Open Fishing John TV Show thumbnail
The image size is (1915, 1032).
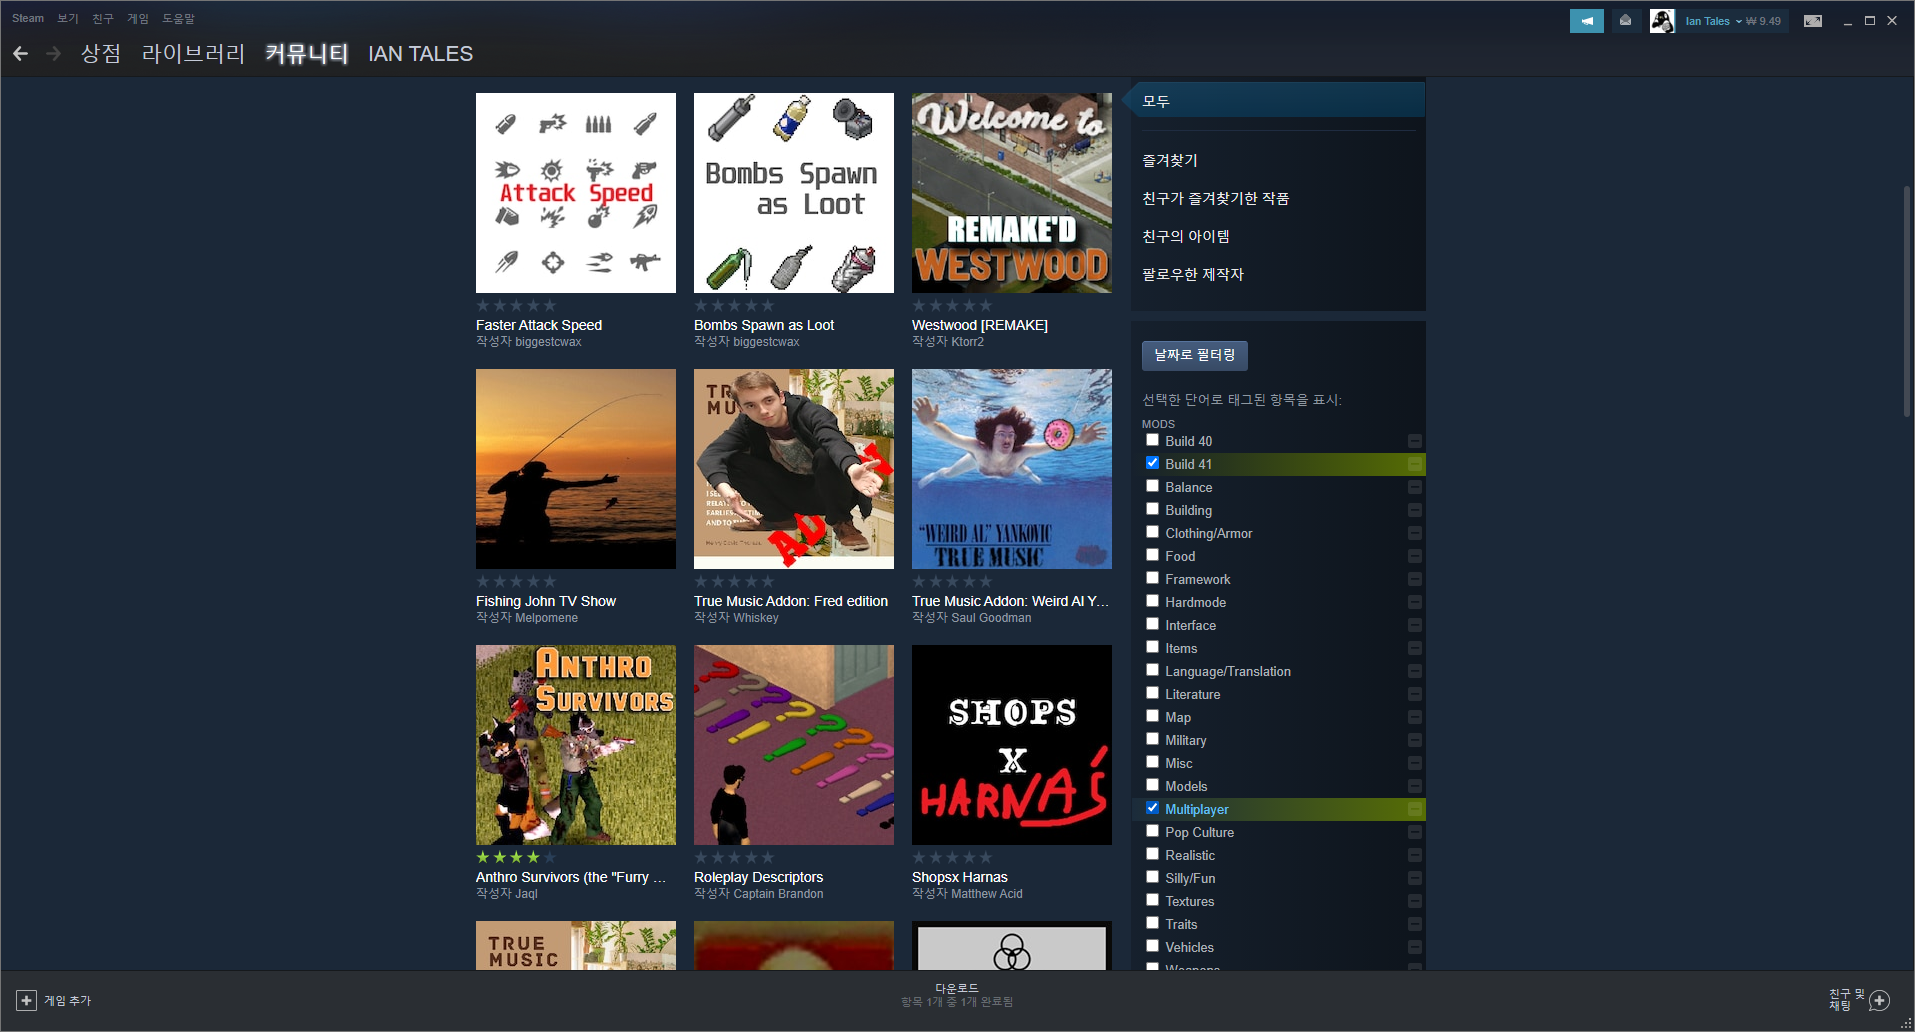click(x=576, y=469)
